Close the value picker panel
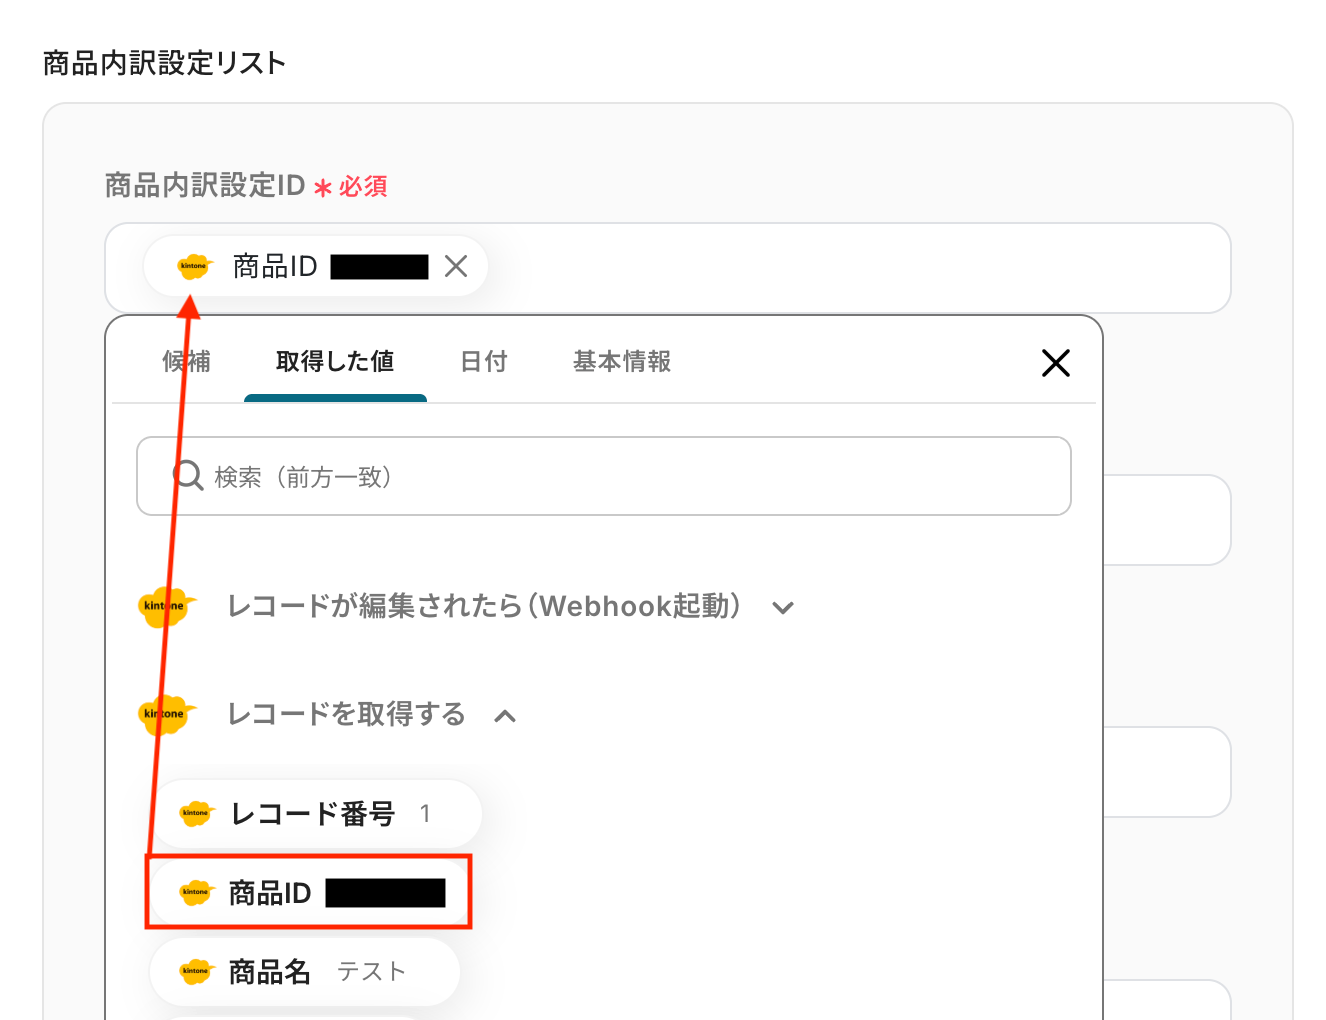This screenshot has width=1326, height=1020. click(x=1055, y=362)
